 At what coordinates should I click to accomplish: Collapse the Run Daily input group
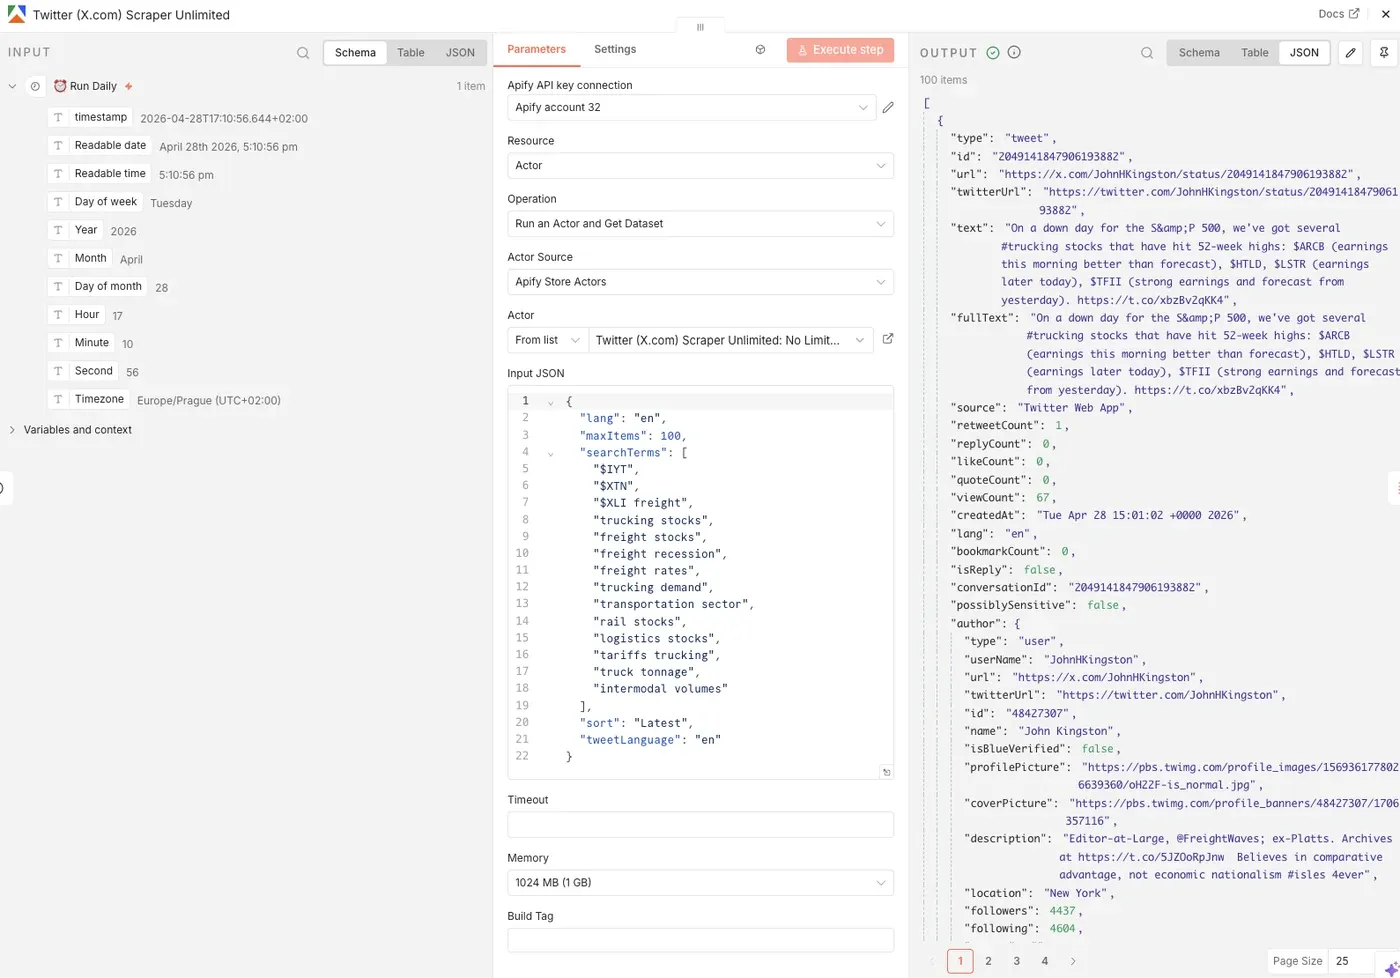point(12,86)
